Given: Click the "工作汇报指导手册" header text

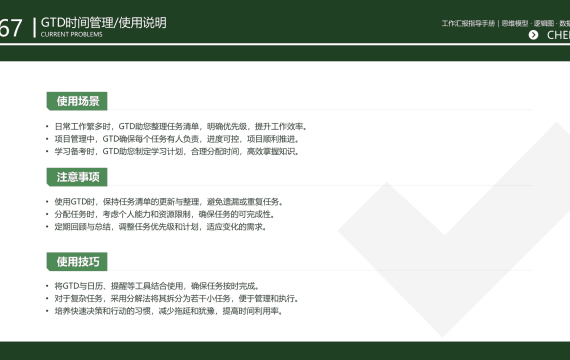Looking at the screenshot, I should [468, 24].
